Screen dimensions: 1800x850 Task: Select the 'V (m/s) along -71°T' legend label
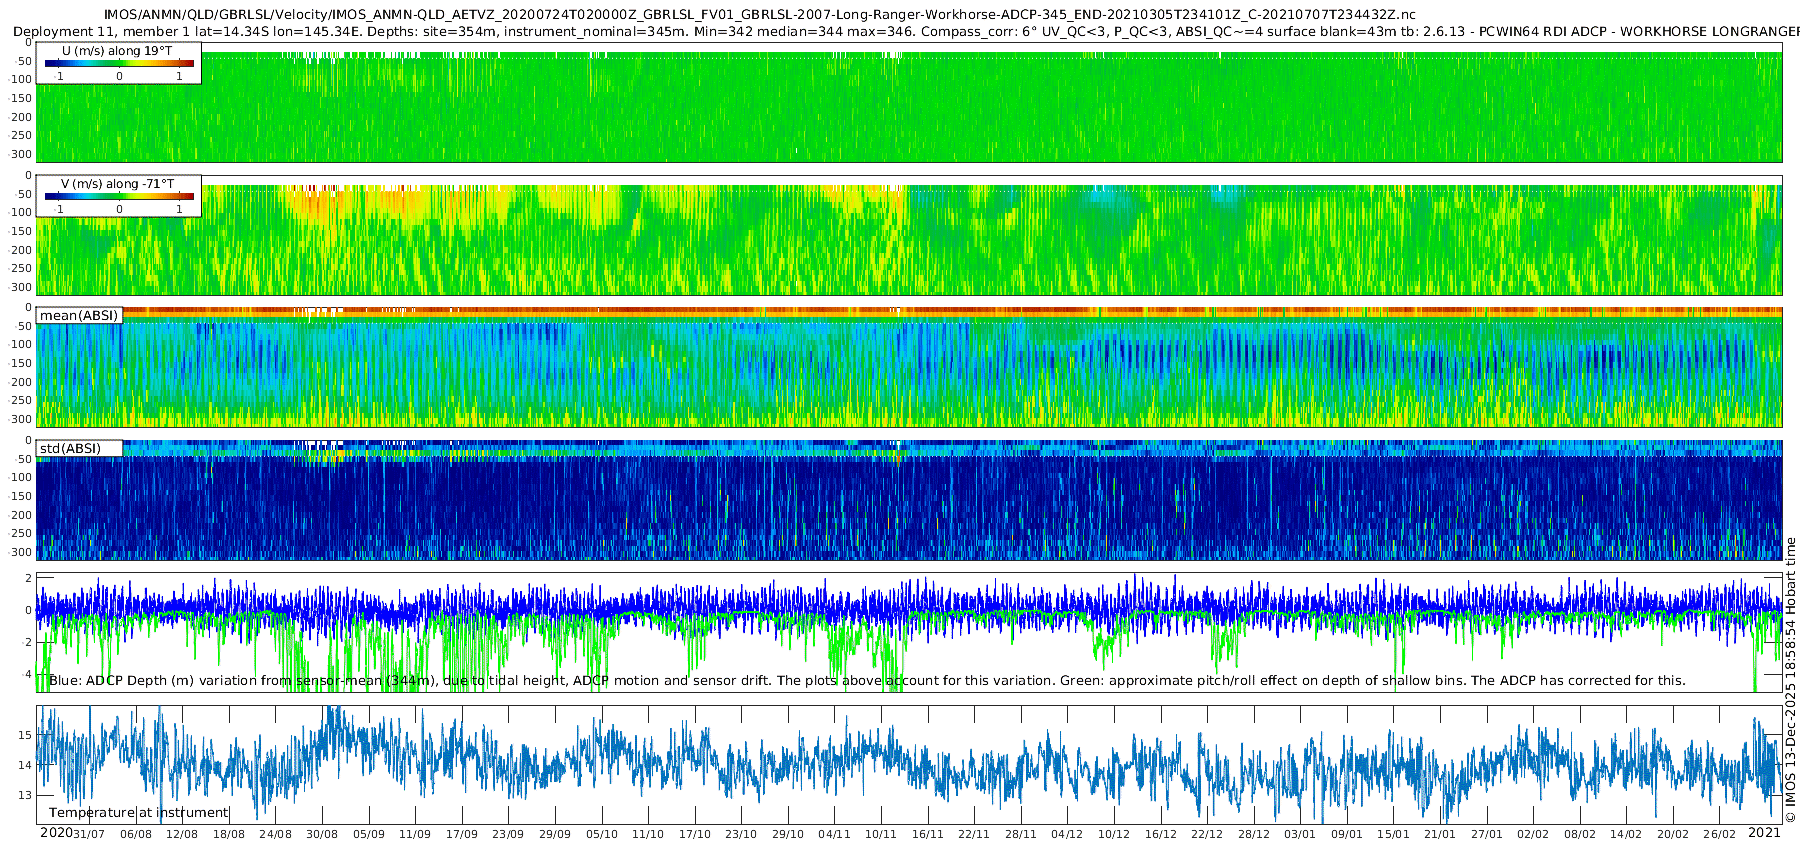tap(117, 184)
